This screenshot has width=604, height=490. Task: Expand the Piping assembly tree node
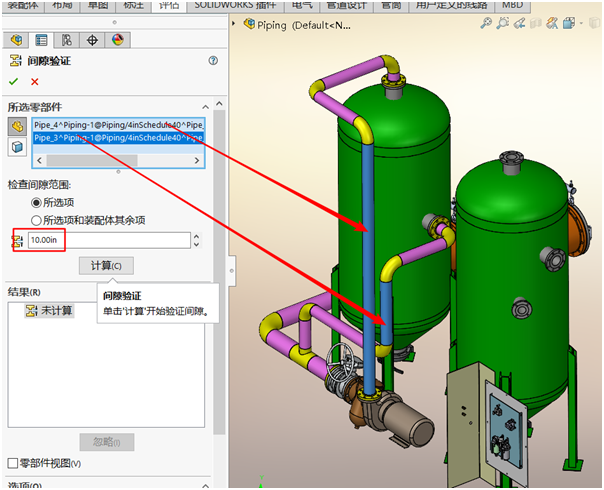click(x=235, y=23)
